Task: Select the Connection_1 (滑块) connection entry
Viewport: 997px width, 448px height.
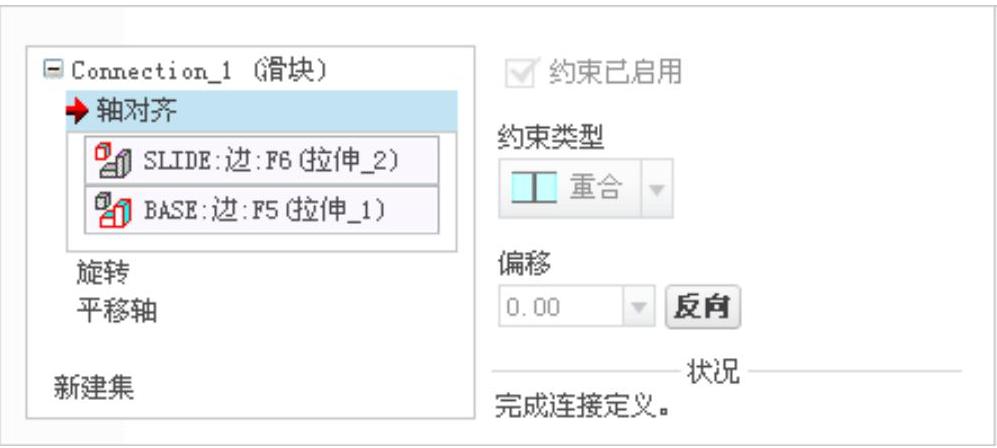Action: 199,71
